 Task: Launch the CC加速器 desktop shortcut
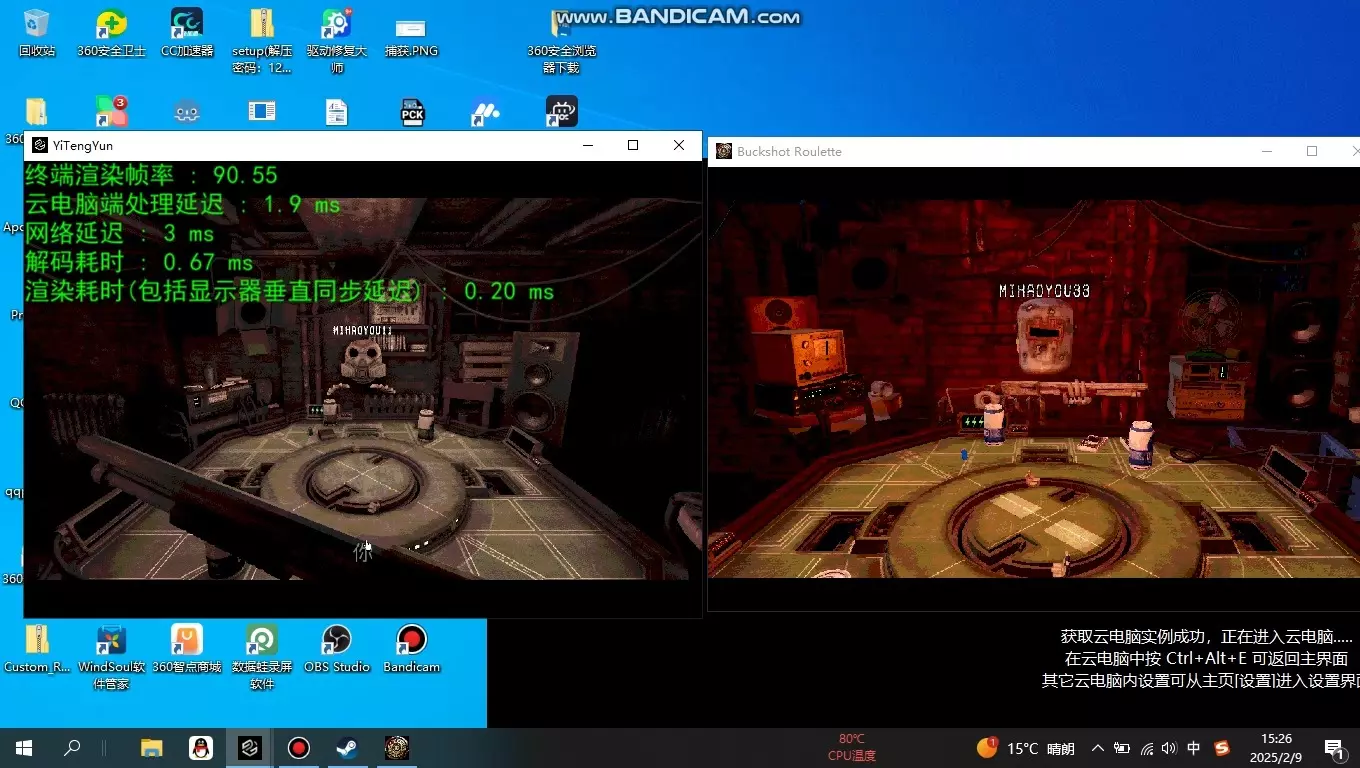point(187,33)
